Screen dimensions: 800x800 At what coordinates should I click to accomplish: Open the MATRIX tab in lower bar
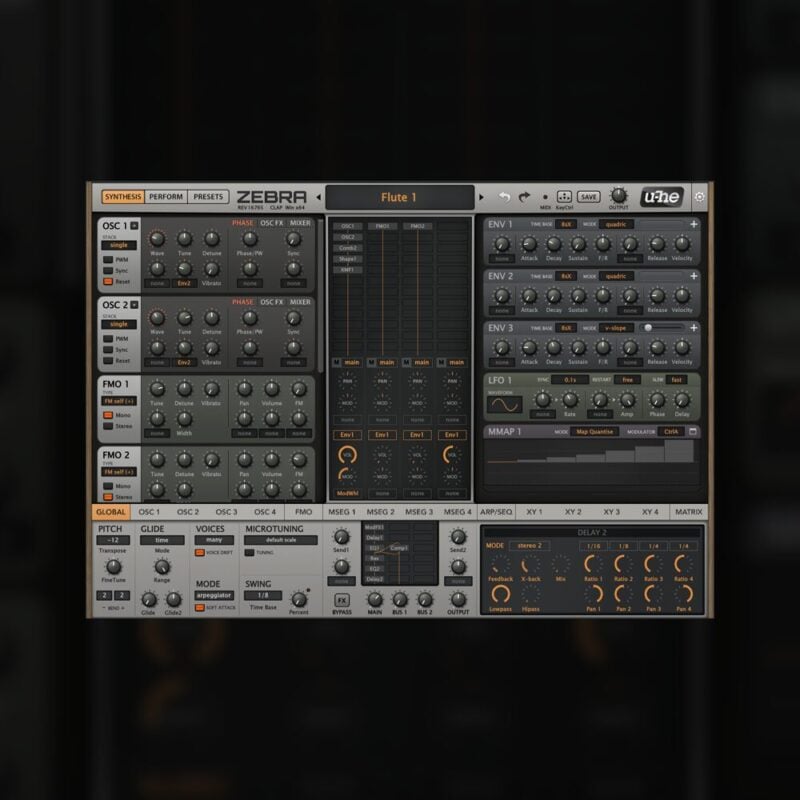[x=689, y=512]
